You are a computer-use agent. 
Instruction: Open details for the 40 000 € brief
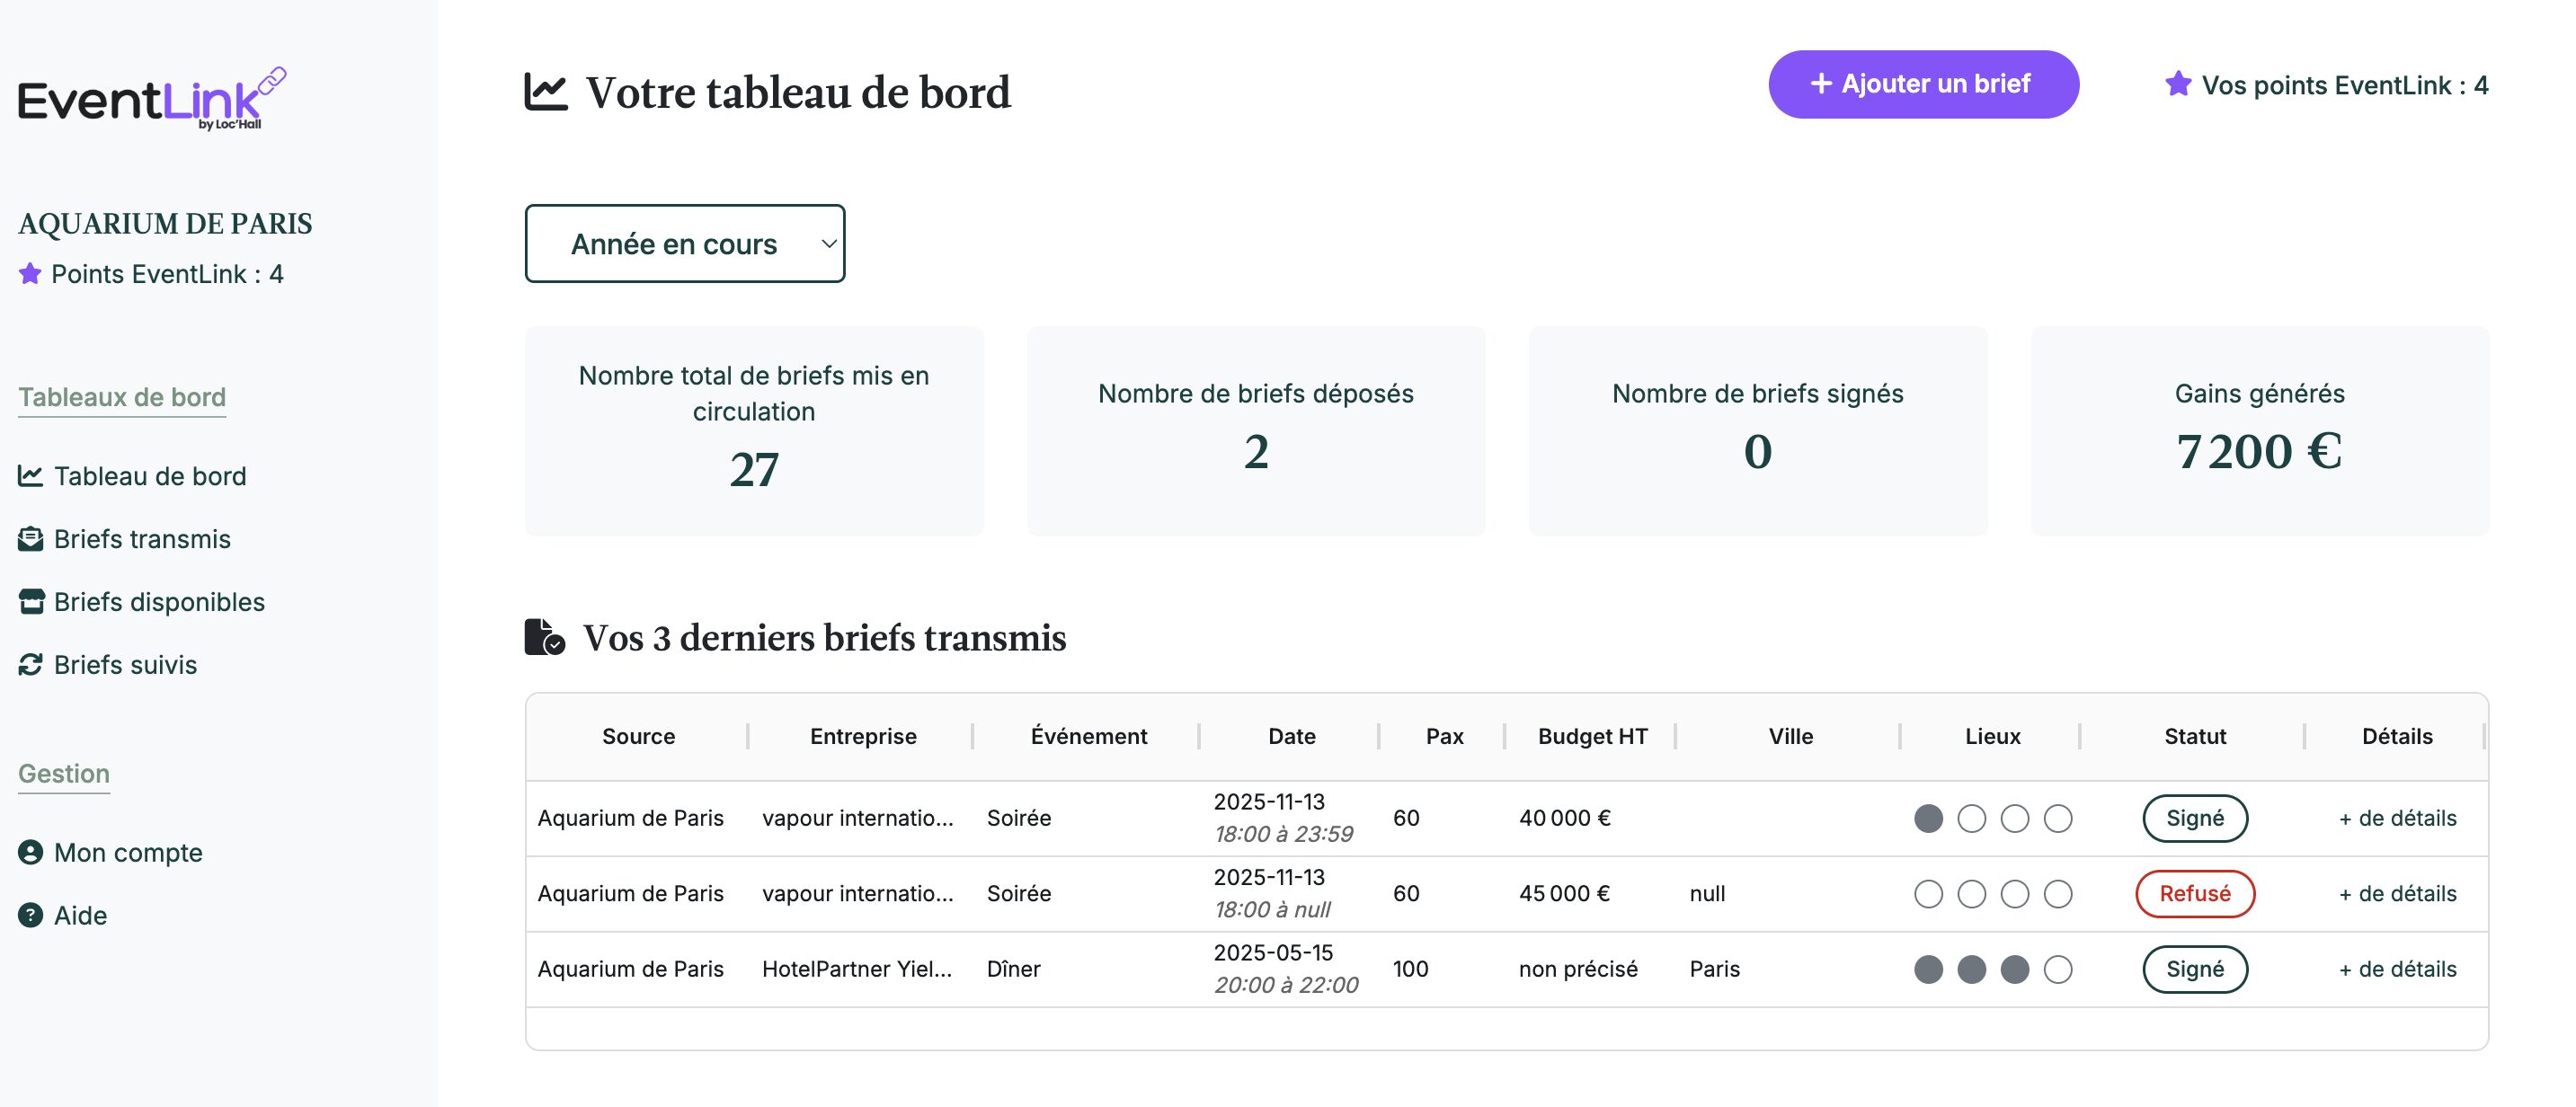click(2397, 818)
